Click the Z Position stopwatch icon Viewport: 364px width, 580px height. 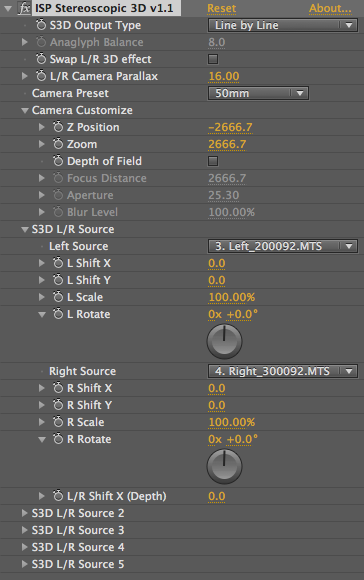pos(58,127)
